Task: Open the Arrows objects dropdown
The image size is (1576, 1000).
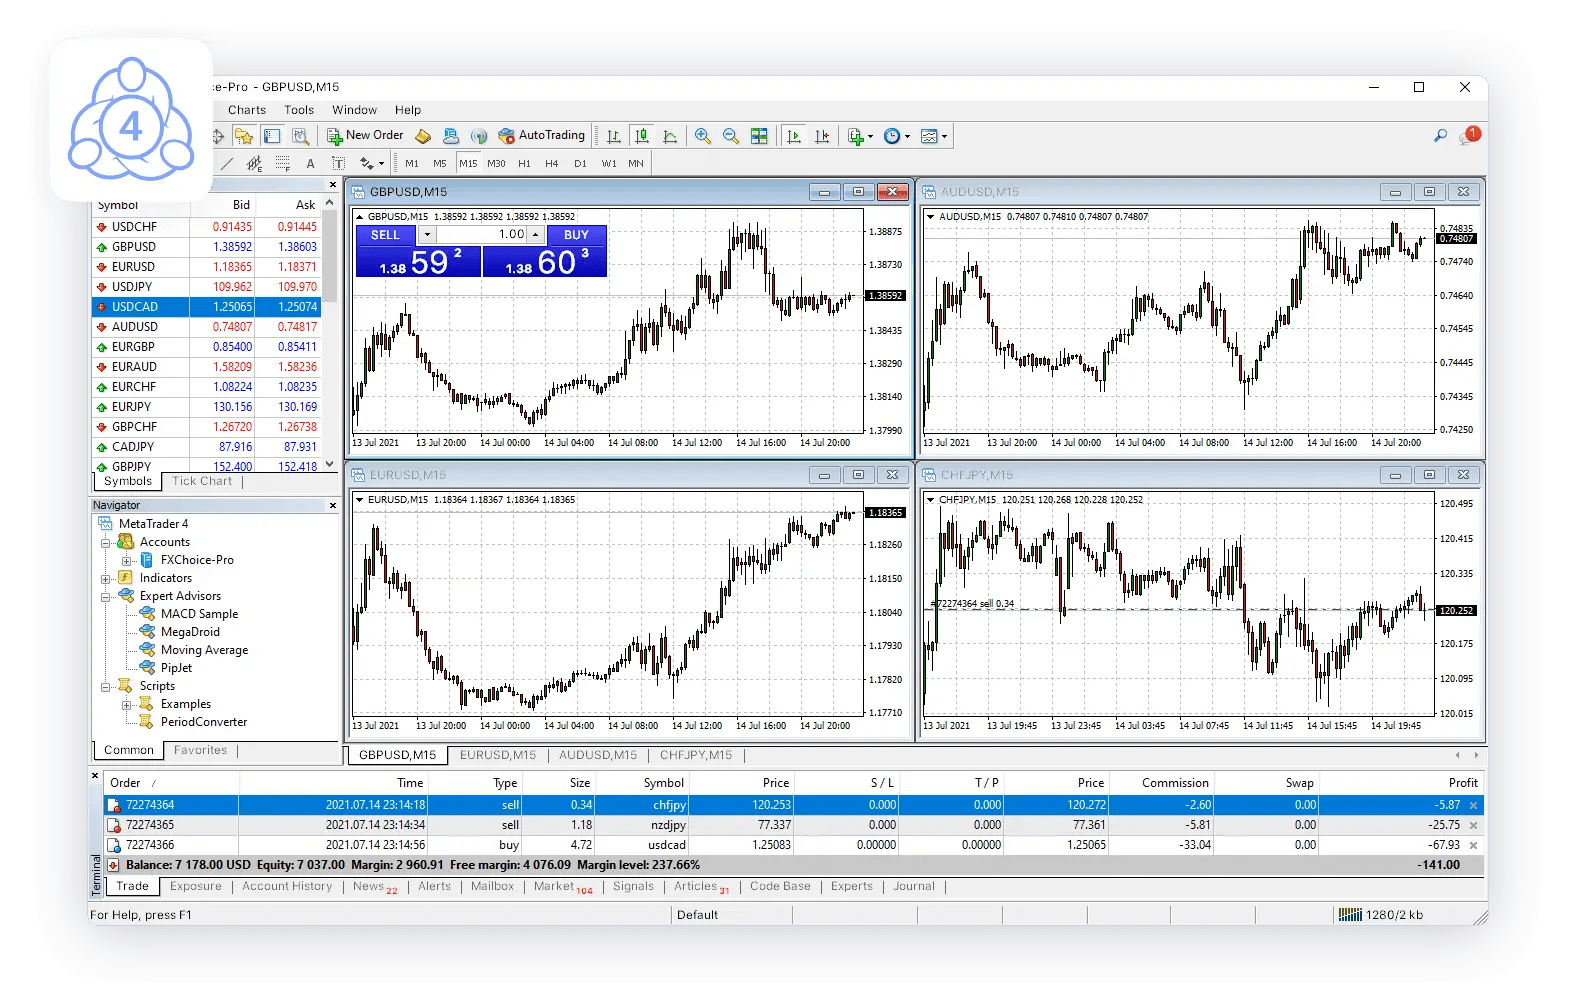Action: coord(371,163)
